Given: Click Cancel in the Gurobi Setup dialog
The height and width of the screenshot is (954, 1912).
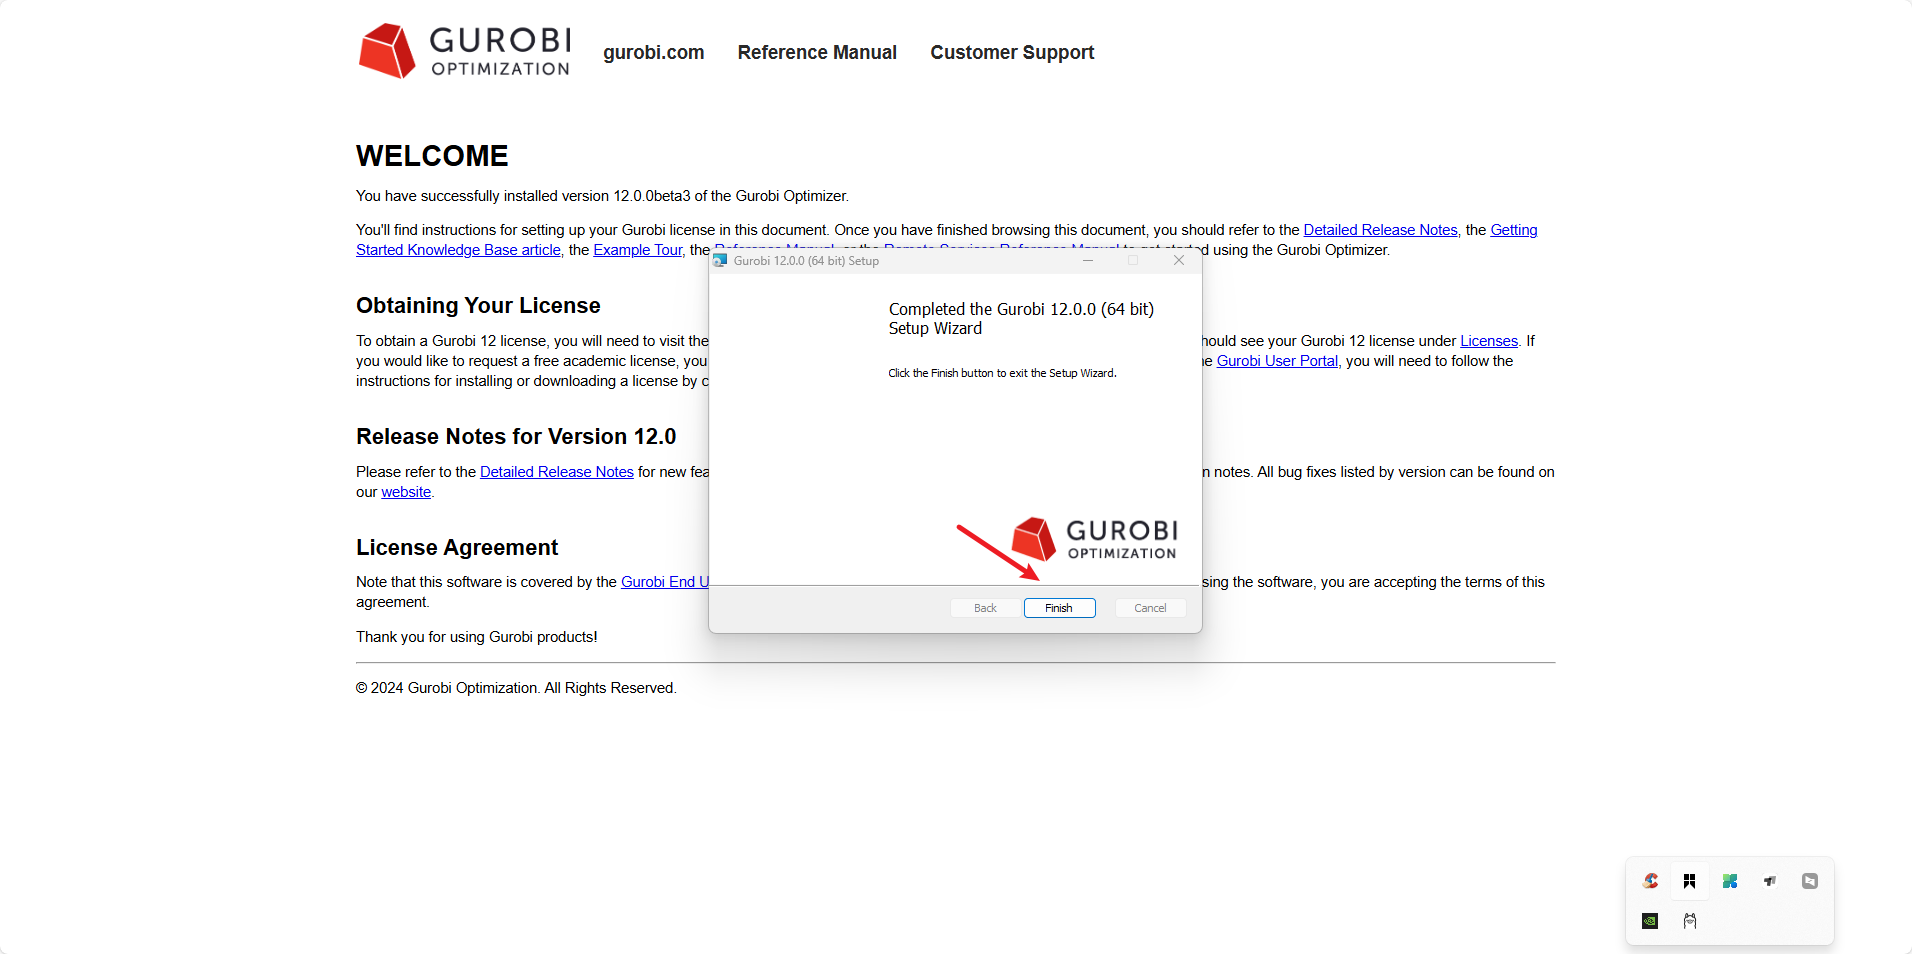Looking at the screenshot, I should [1150, 608].
